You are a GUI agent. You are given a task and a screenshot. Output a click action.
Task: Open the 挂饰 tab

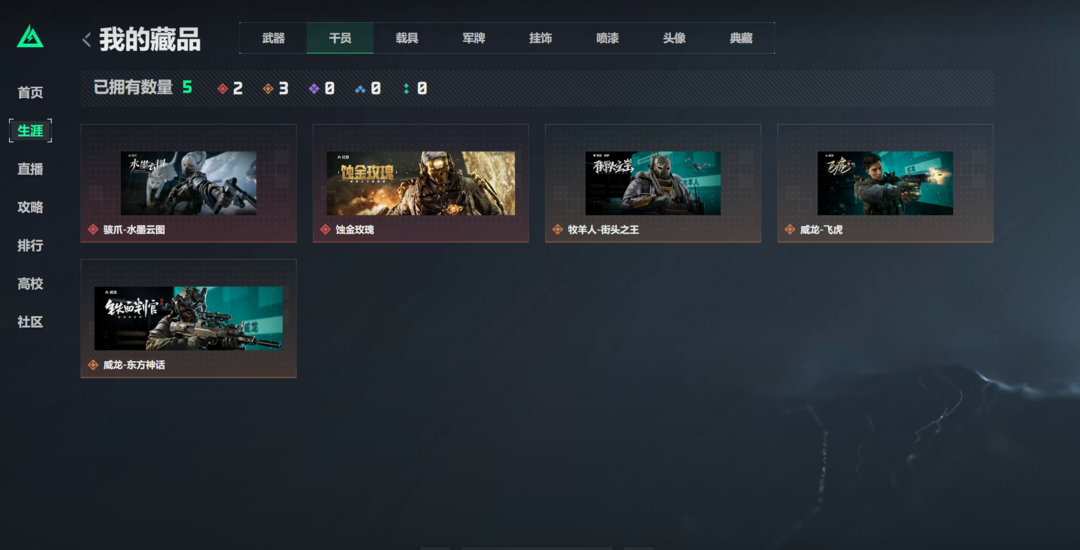point(541,38)
